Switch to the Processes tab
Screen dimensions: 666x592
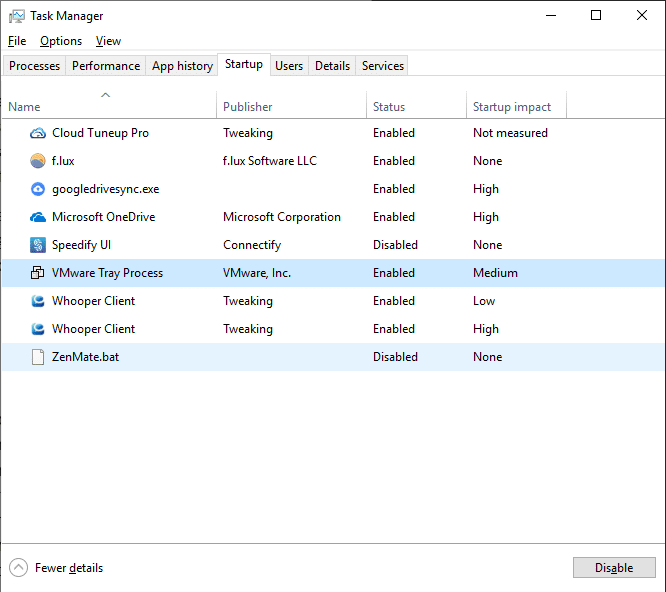coord(34,66)
